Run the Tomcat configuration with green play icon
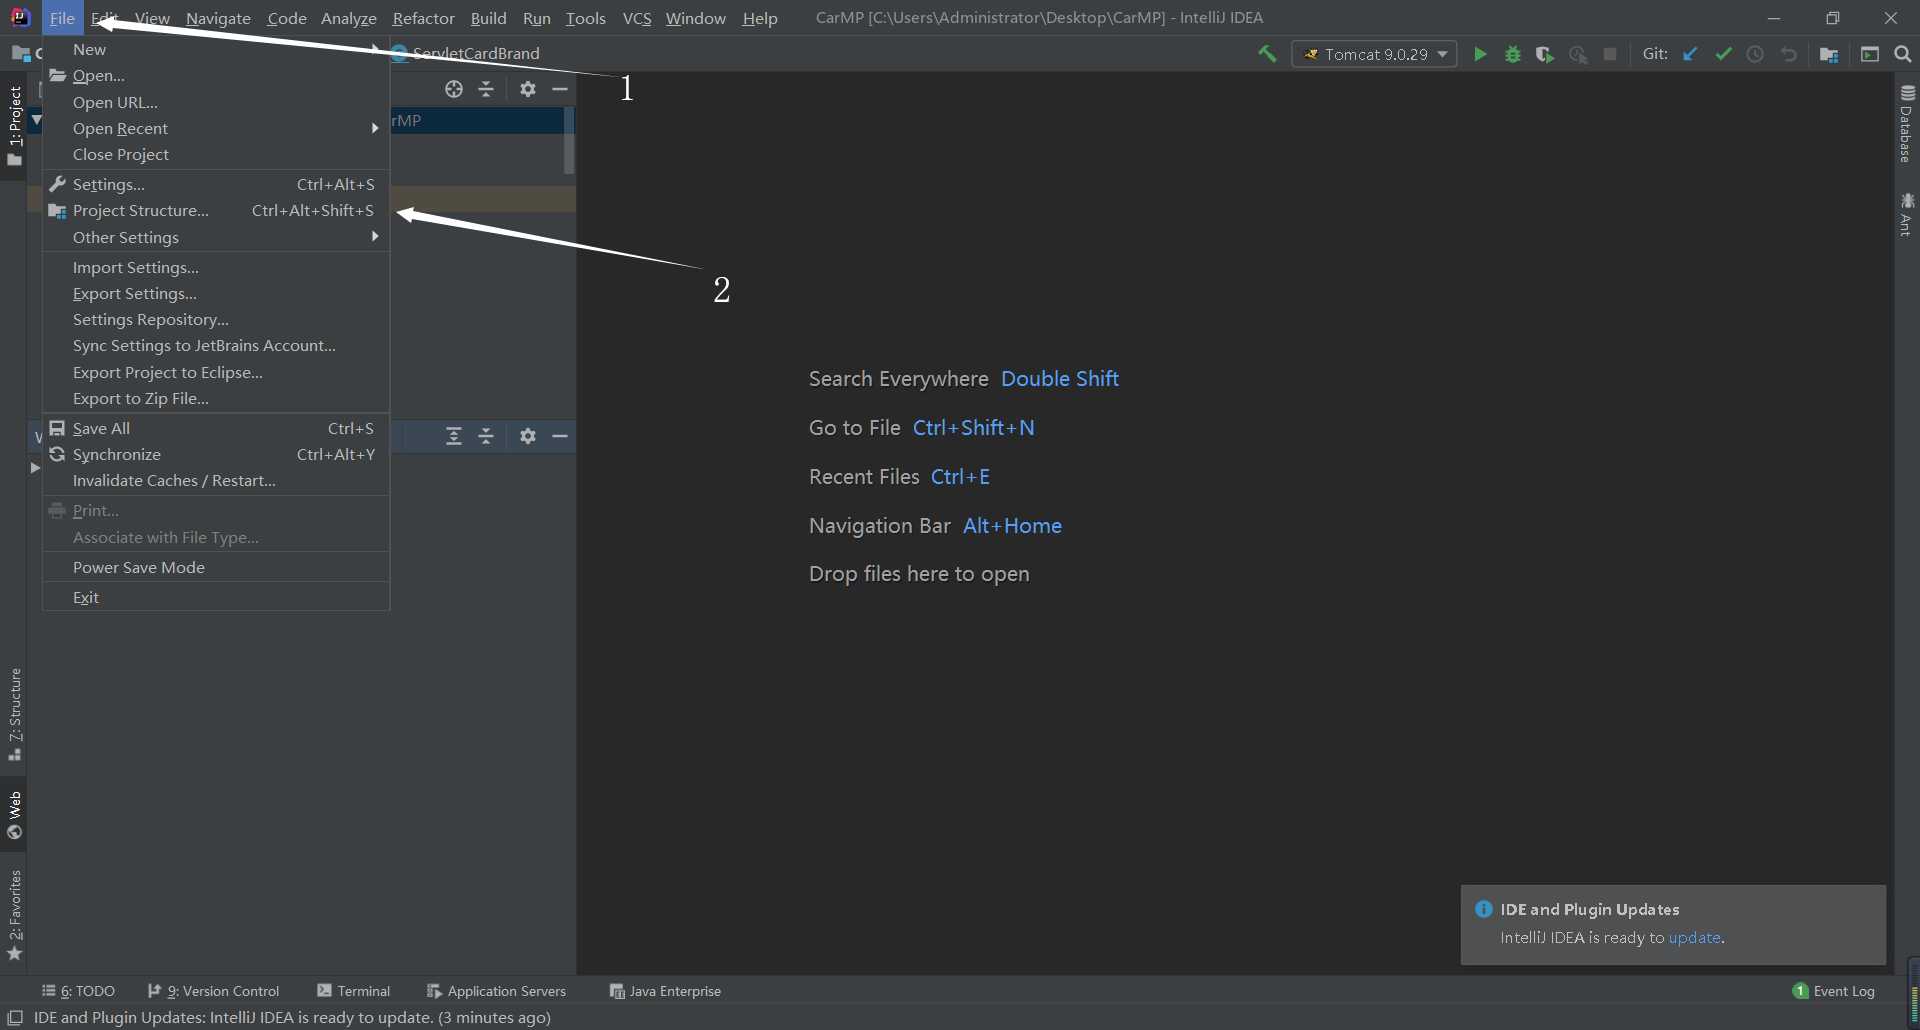 click(1480, 54)
